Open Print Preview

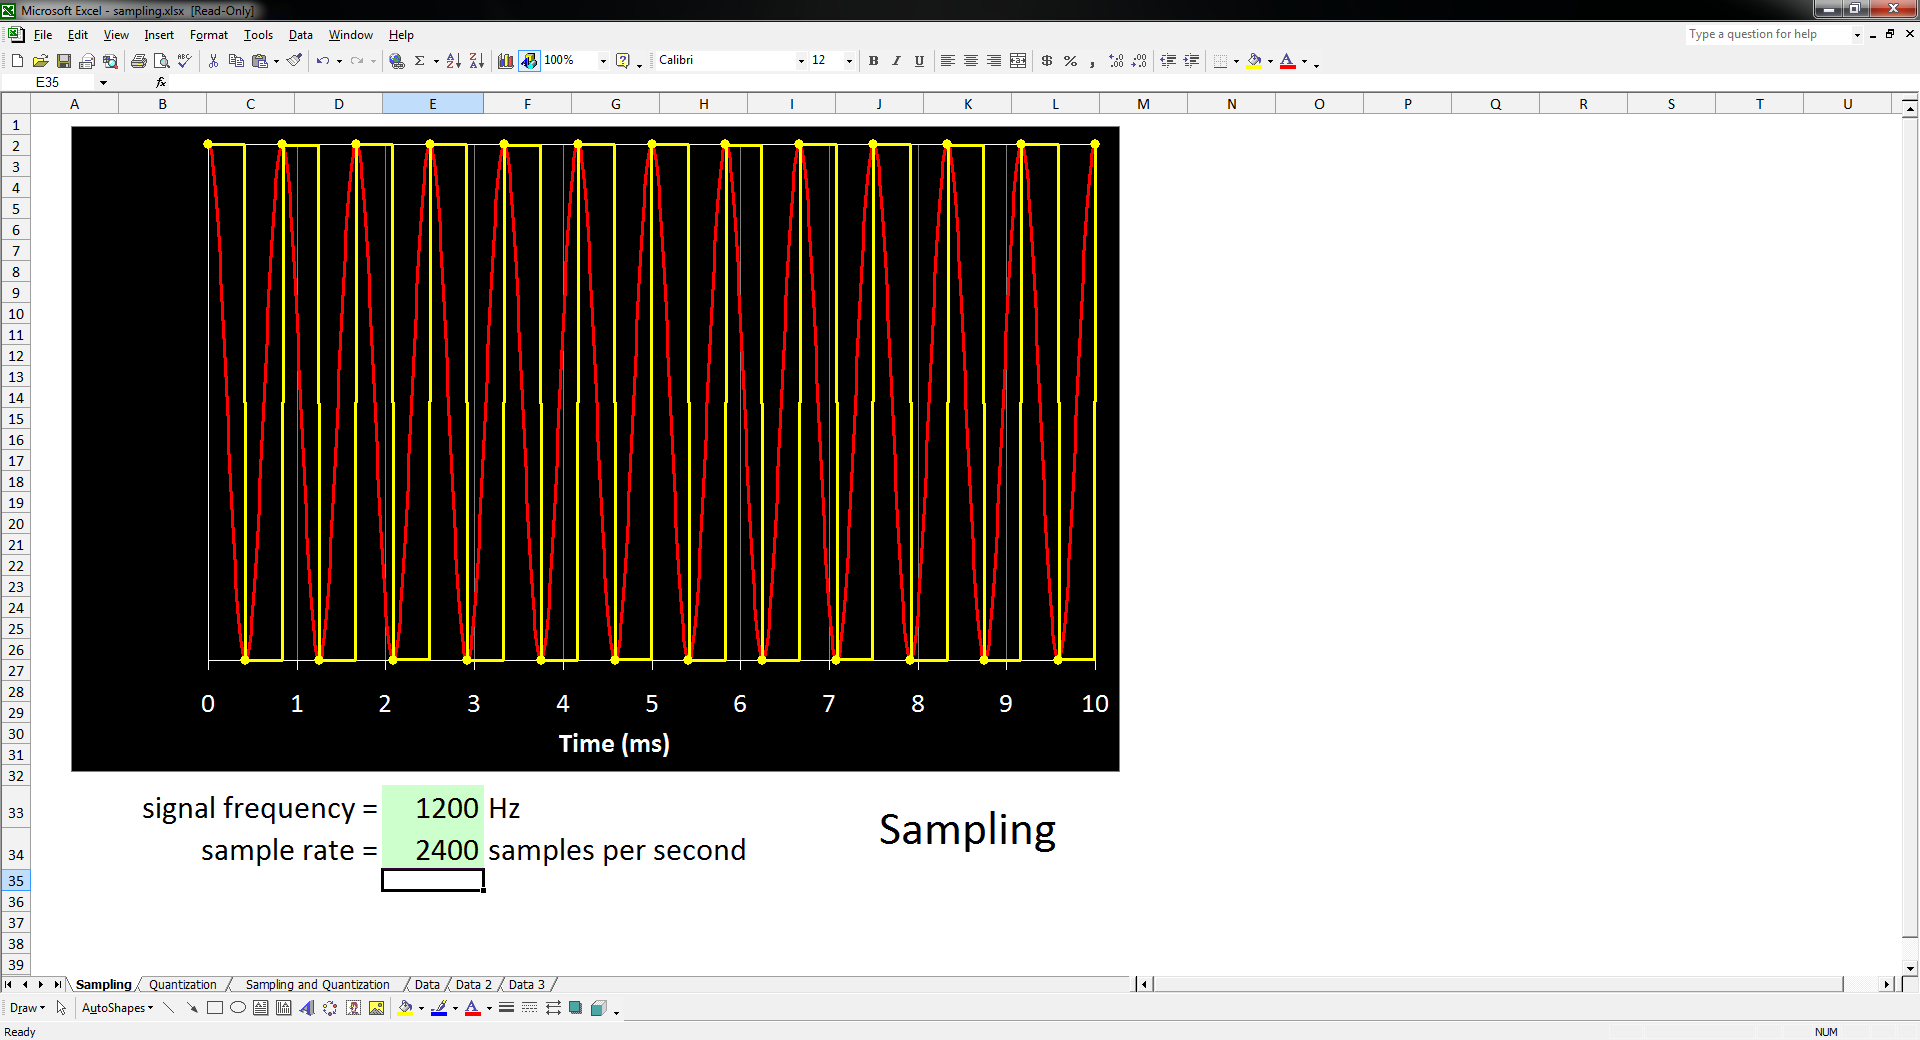(162, 61)
